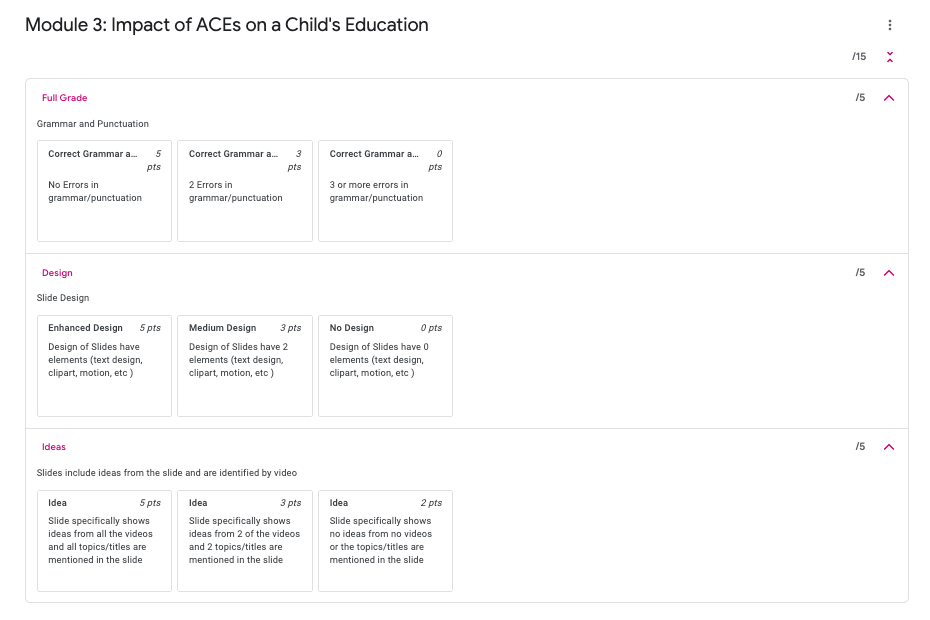Image resolution: width=930 pixels, height=620 pixels.
Task: Select the 5 pts No Errors grammar level
Action: point(104,191)
